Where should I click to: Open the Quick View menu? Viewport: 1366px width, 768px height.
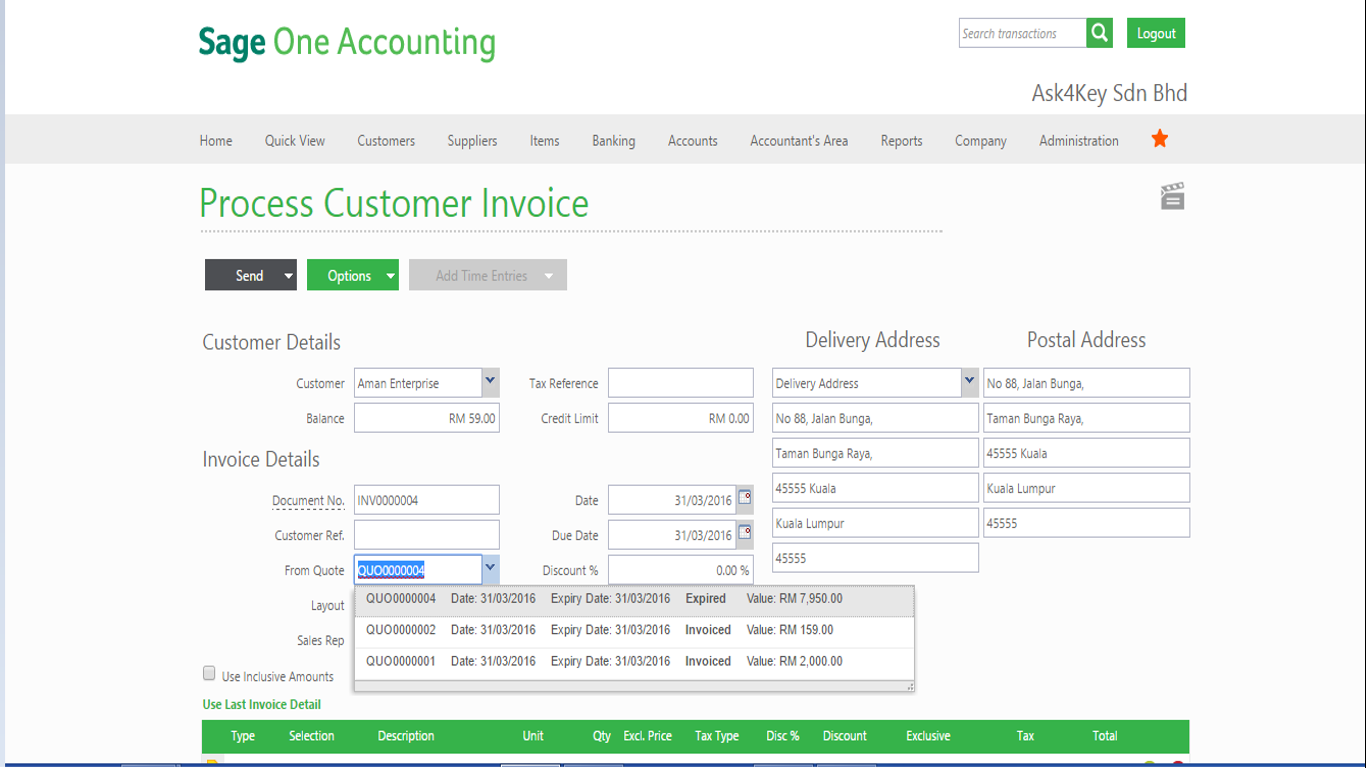coord(295,141)
